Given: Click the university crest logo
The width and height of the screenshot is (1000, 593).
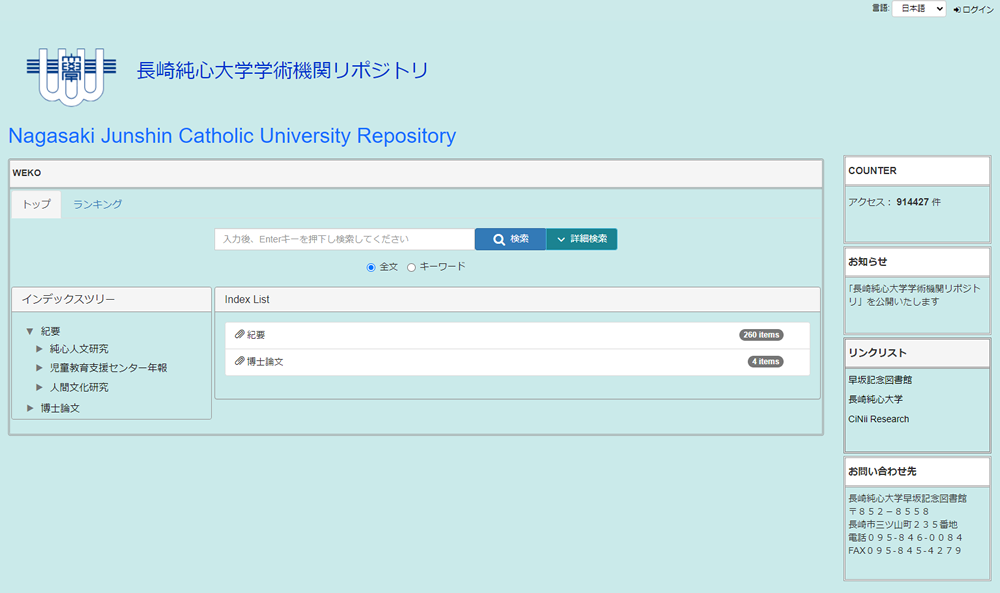Looking at the screenshot, I should pyautogui.click(x=71, y=76).
